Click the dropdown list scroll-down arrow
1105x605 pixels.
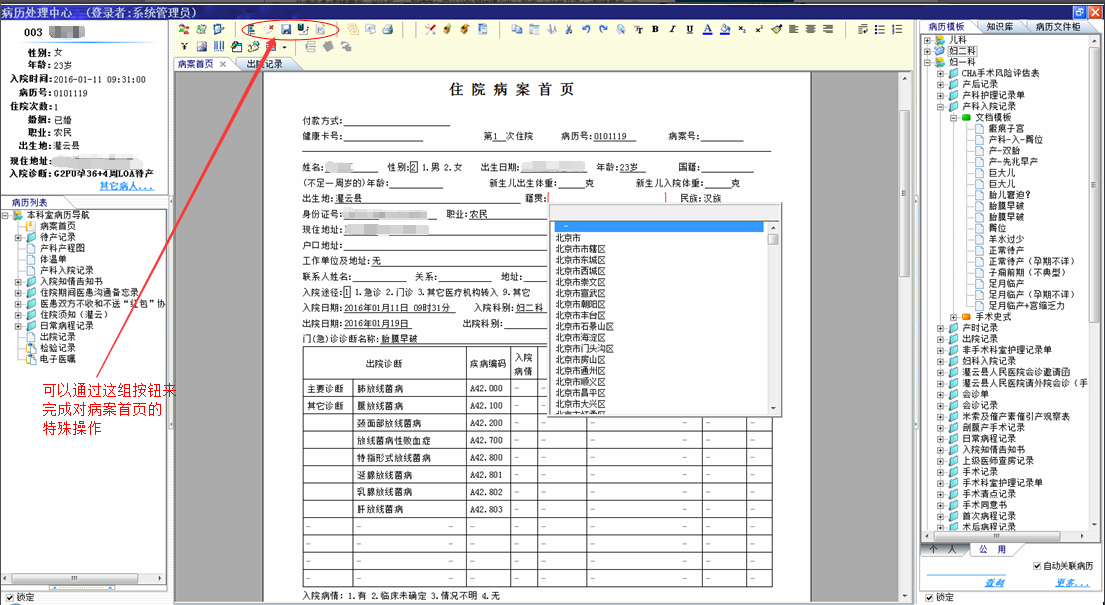(773, 408)
